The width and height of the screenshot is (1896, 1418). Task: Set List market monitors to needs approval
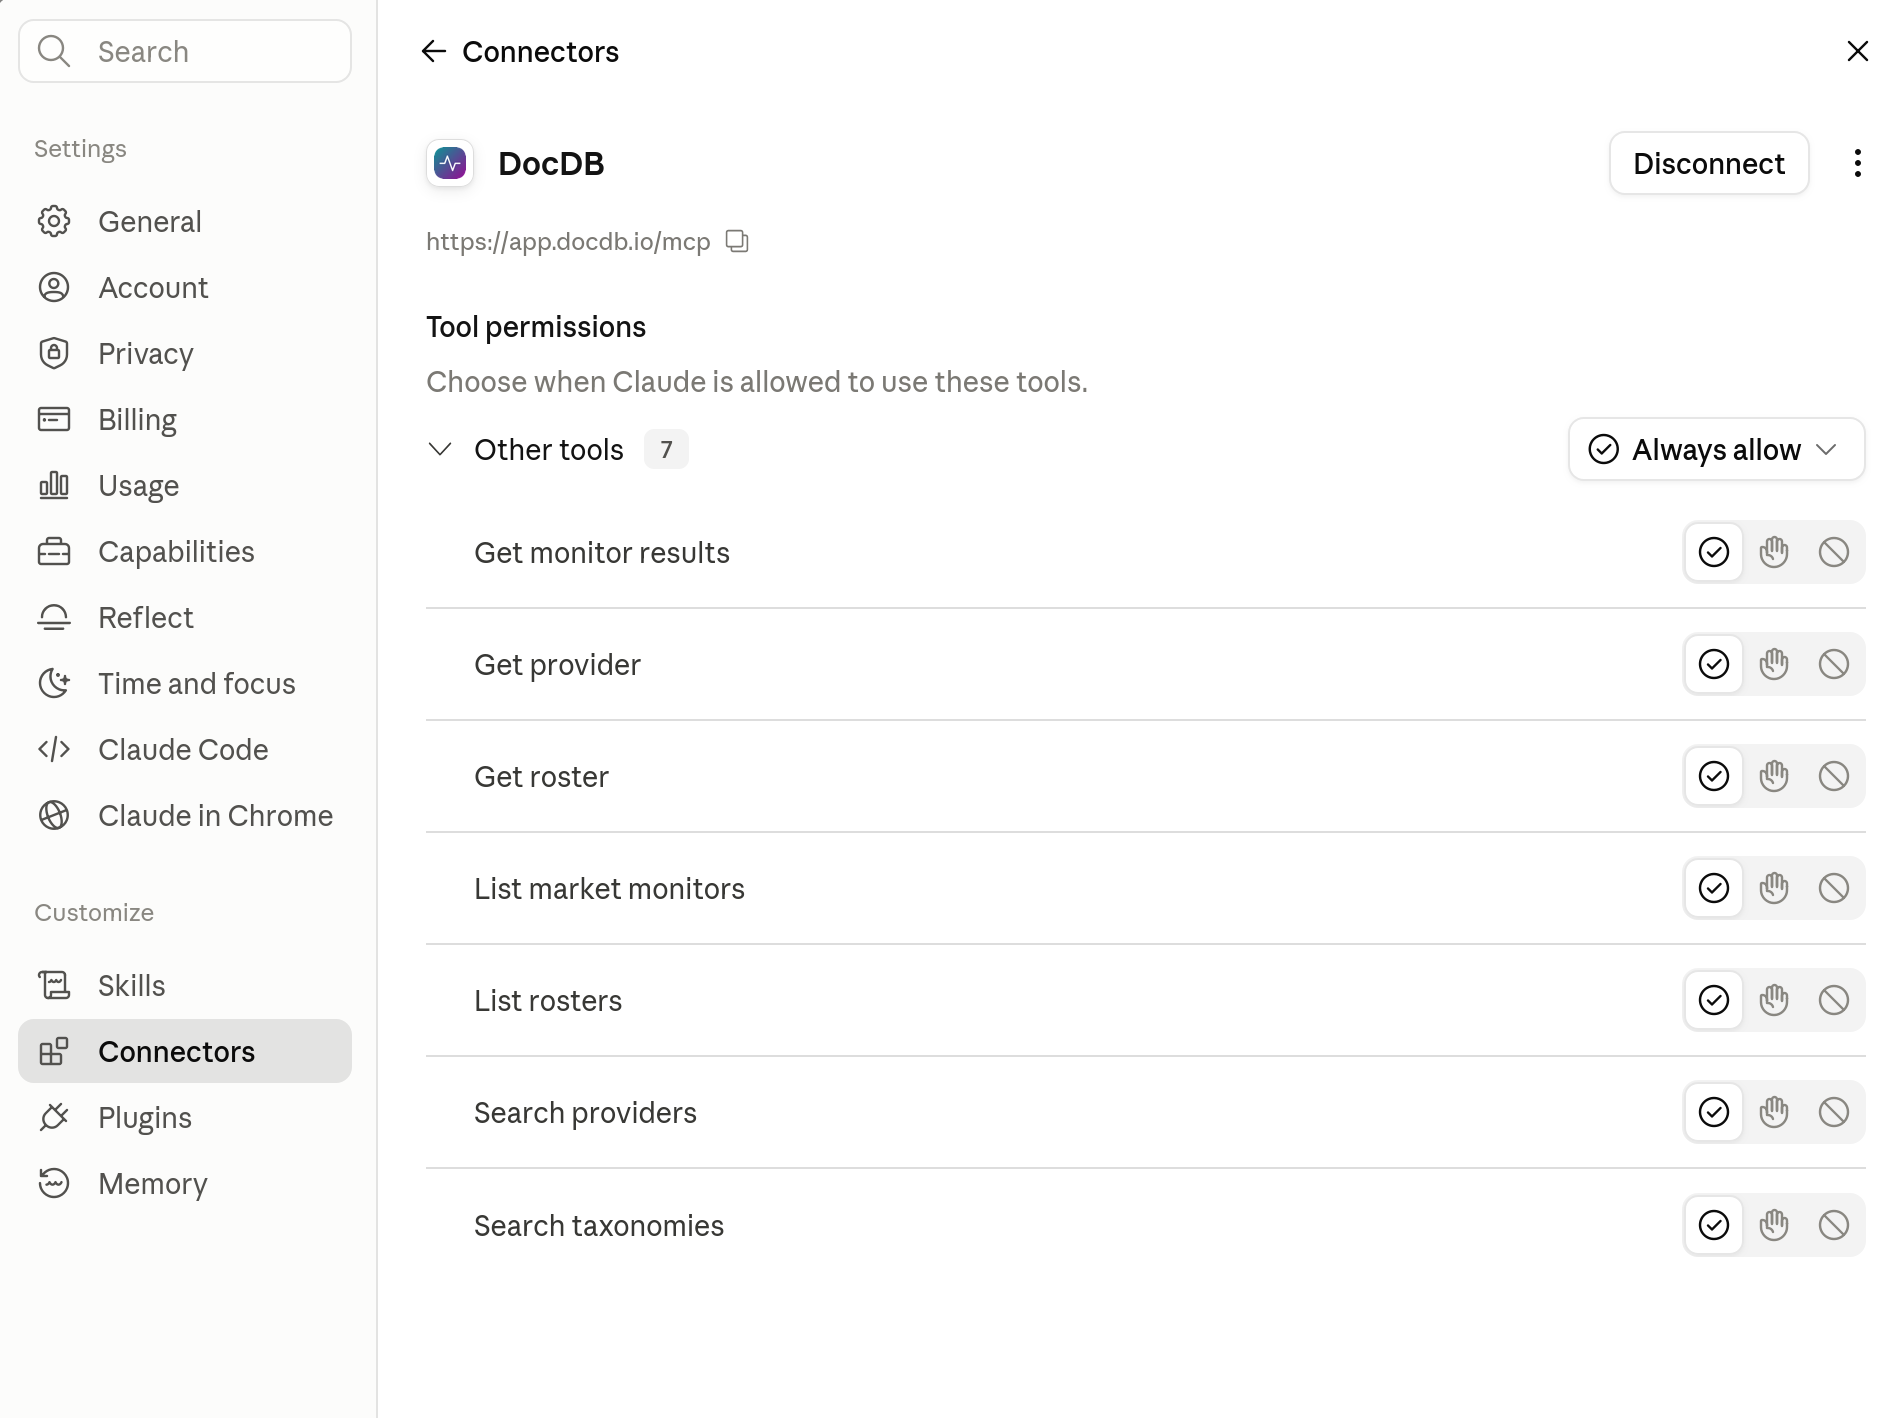pyautogui.click(x=1774, y=888)
